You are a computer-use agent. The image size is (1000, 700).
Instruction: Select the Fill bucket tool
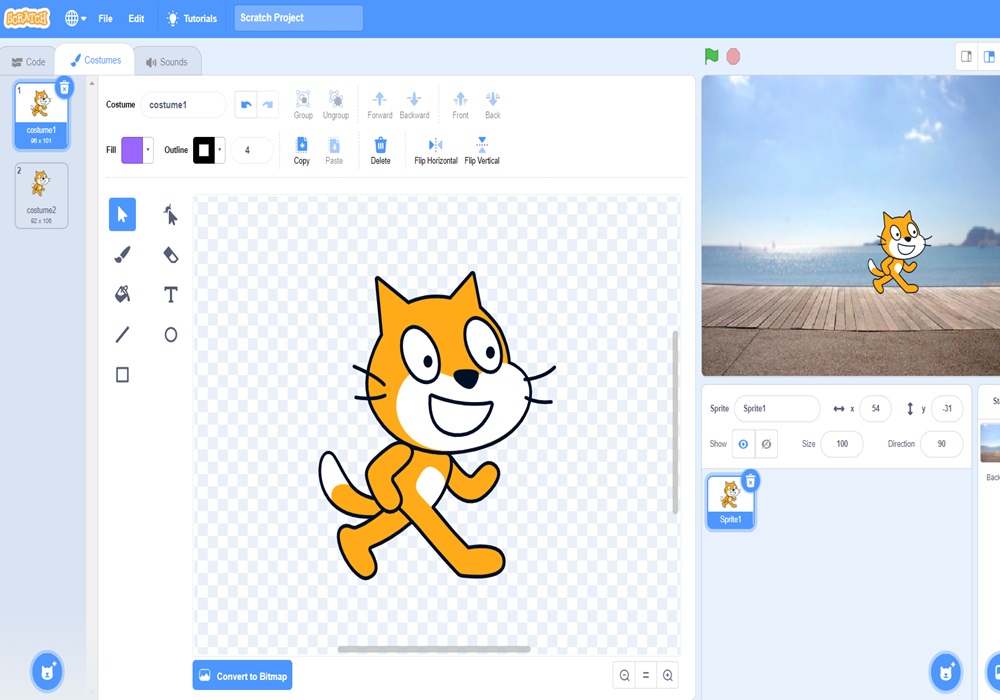point(122,295)
